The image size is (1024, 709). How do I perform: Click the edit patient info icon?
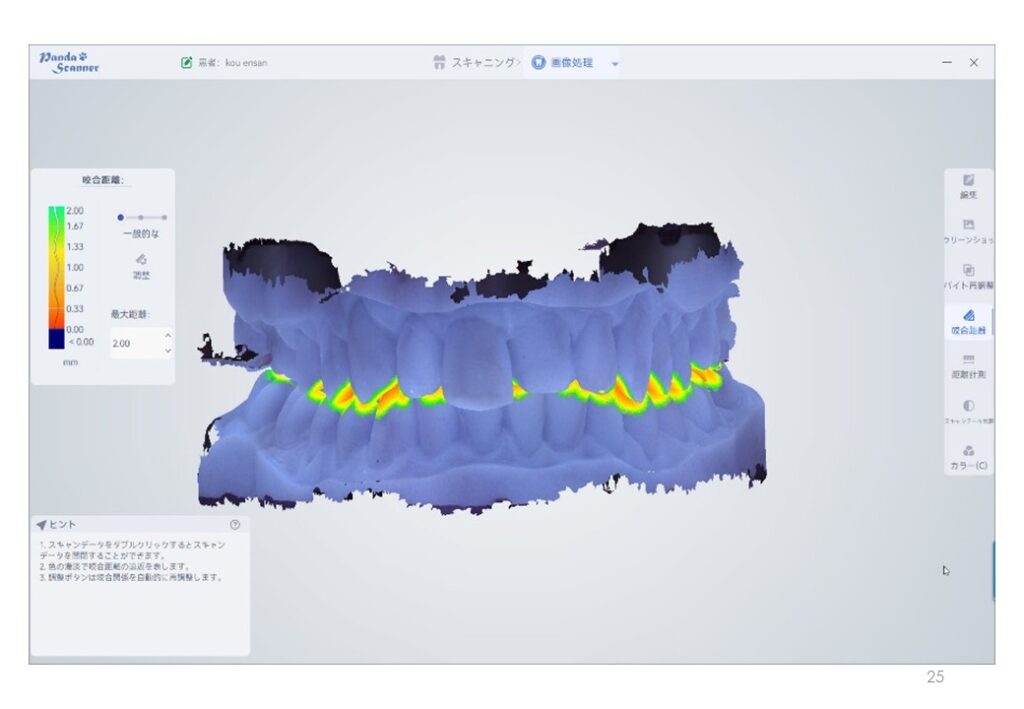(x=186, y=63)
